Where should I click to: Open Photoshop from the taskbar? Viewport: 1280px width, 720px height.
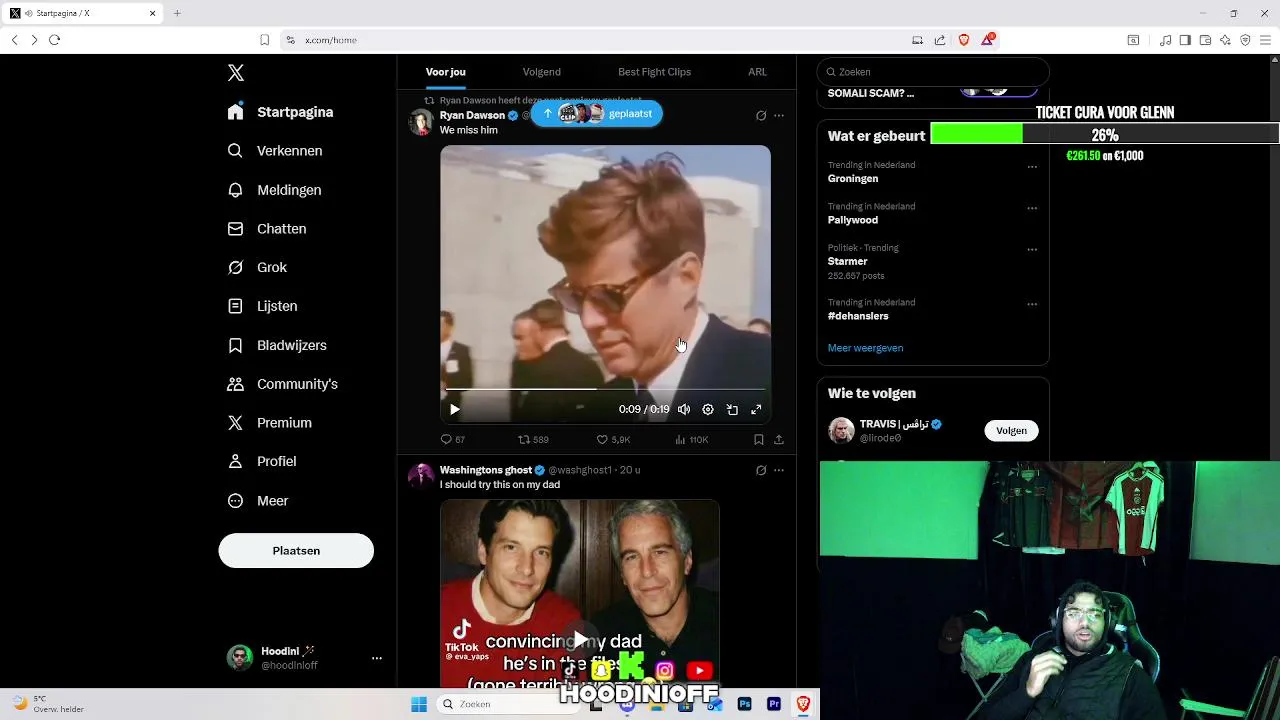click(x=744, y=704)
